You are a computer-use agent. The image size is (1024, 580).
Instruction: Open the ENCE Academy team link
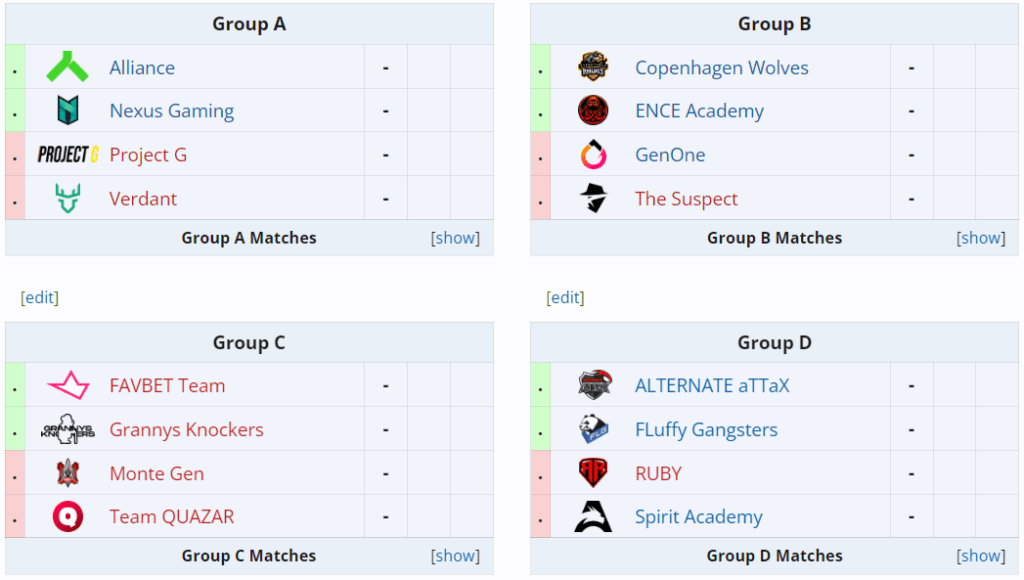tap(699, 111)
